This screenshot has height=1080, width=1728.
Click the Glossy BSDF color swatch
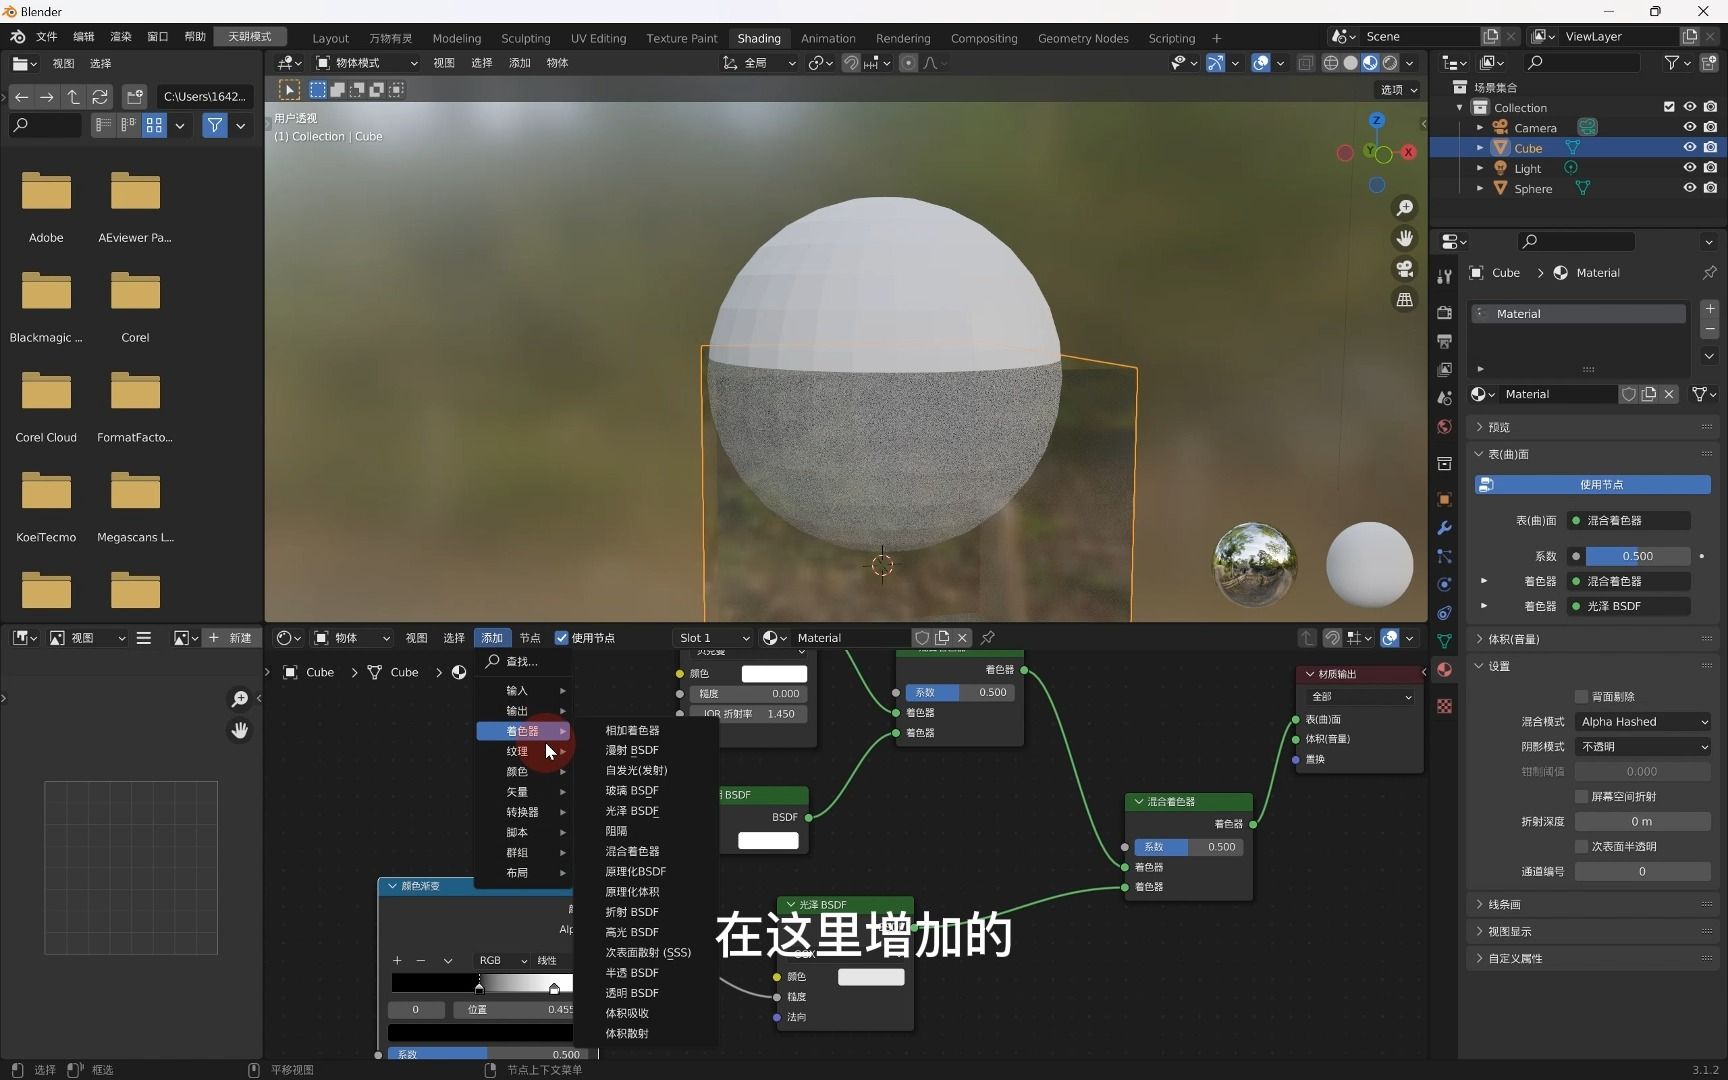870,977
